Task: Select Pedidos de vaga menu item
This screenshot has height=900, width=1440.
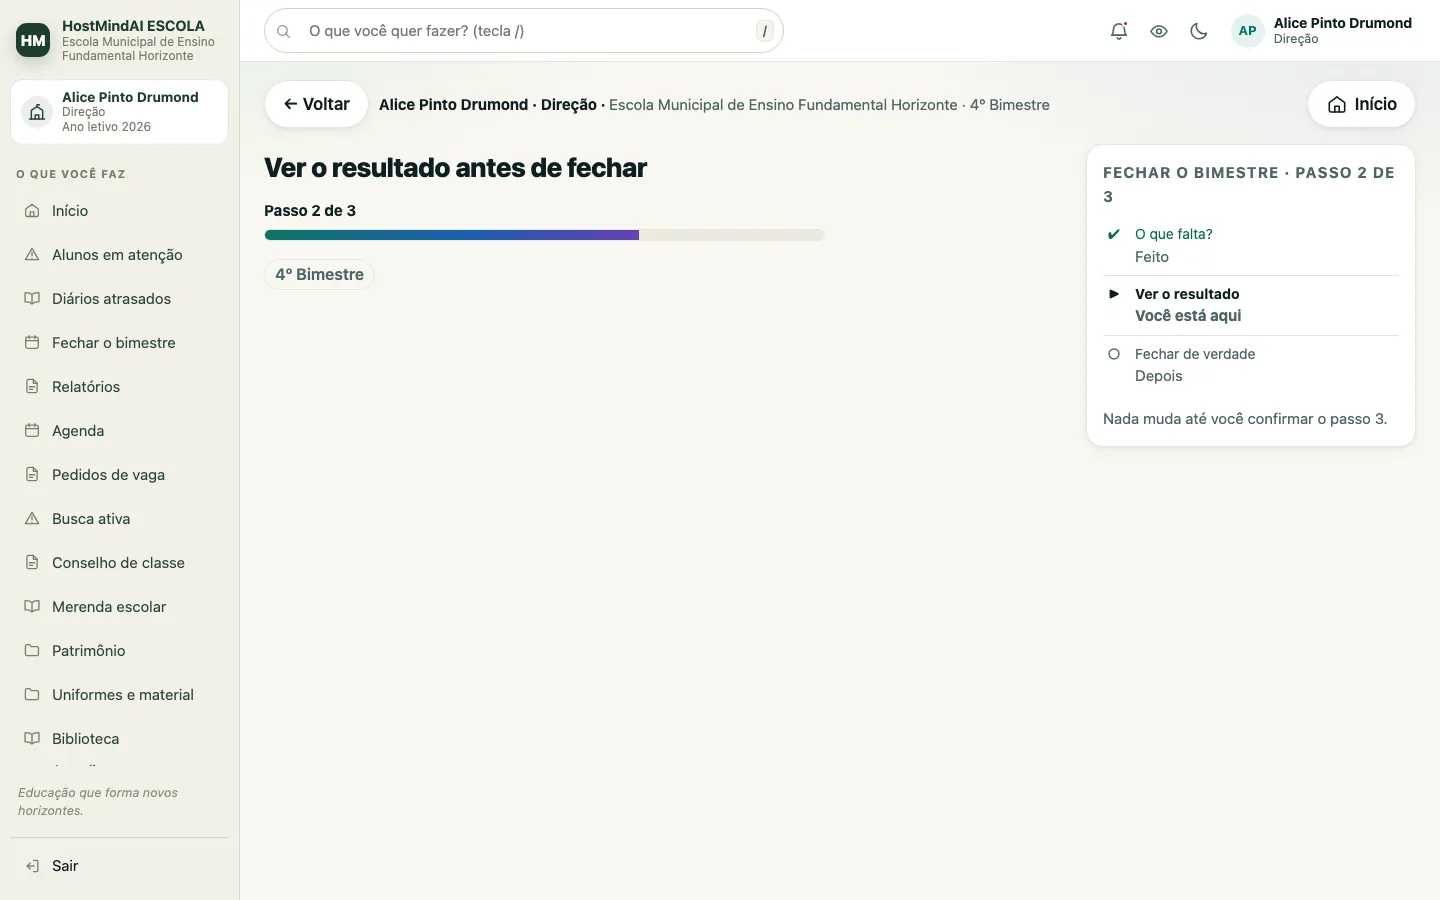Action: pyautogui.click(x=119, y=475)
